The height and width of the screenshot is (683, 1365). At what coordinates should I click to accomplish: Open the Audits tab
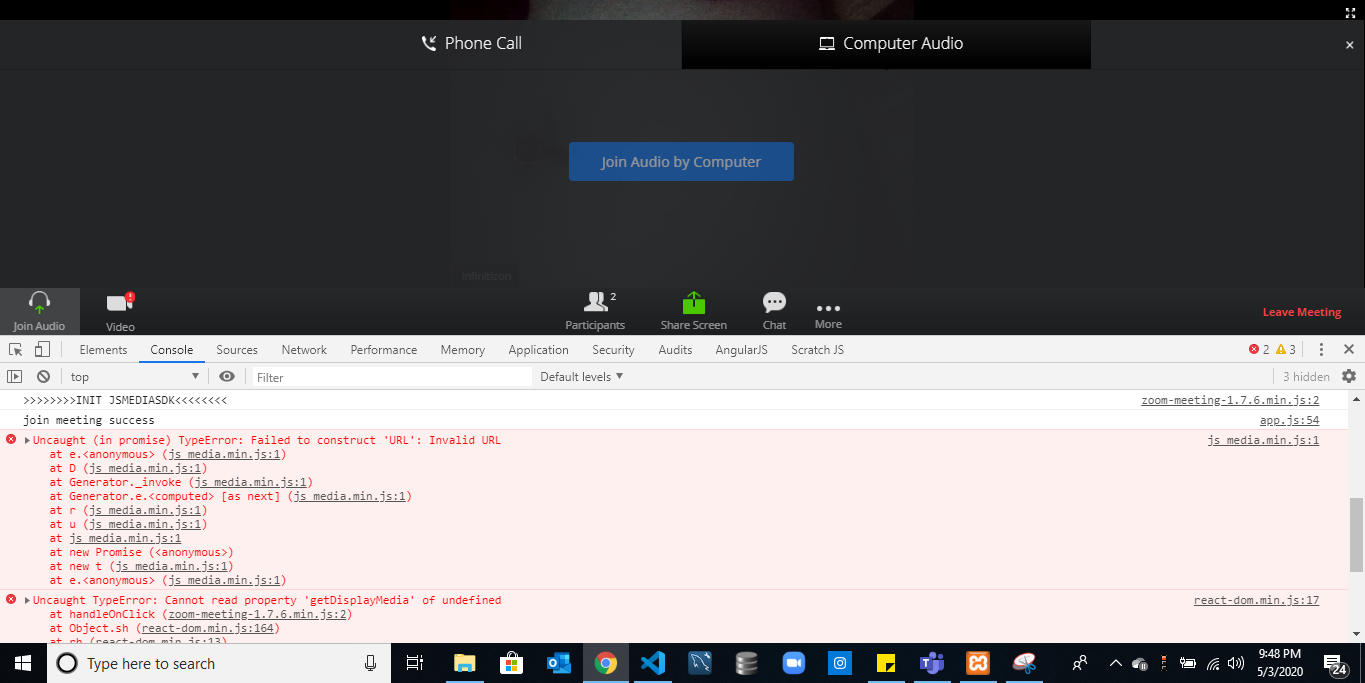(675, 349)
